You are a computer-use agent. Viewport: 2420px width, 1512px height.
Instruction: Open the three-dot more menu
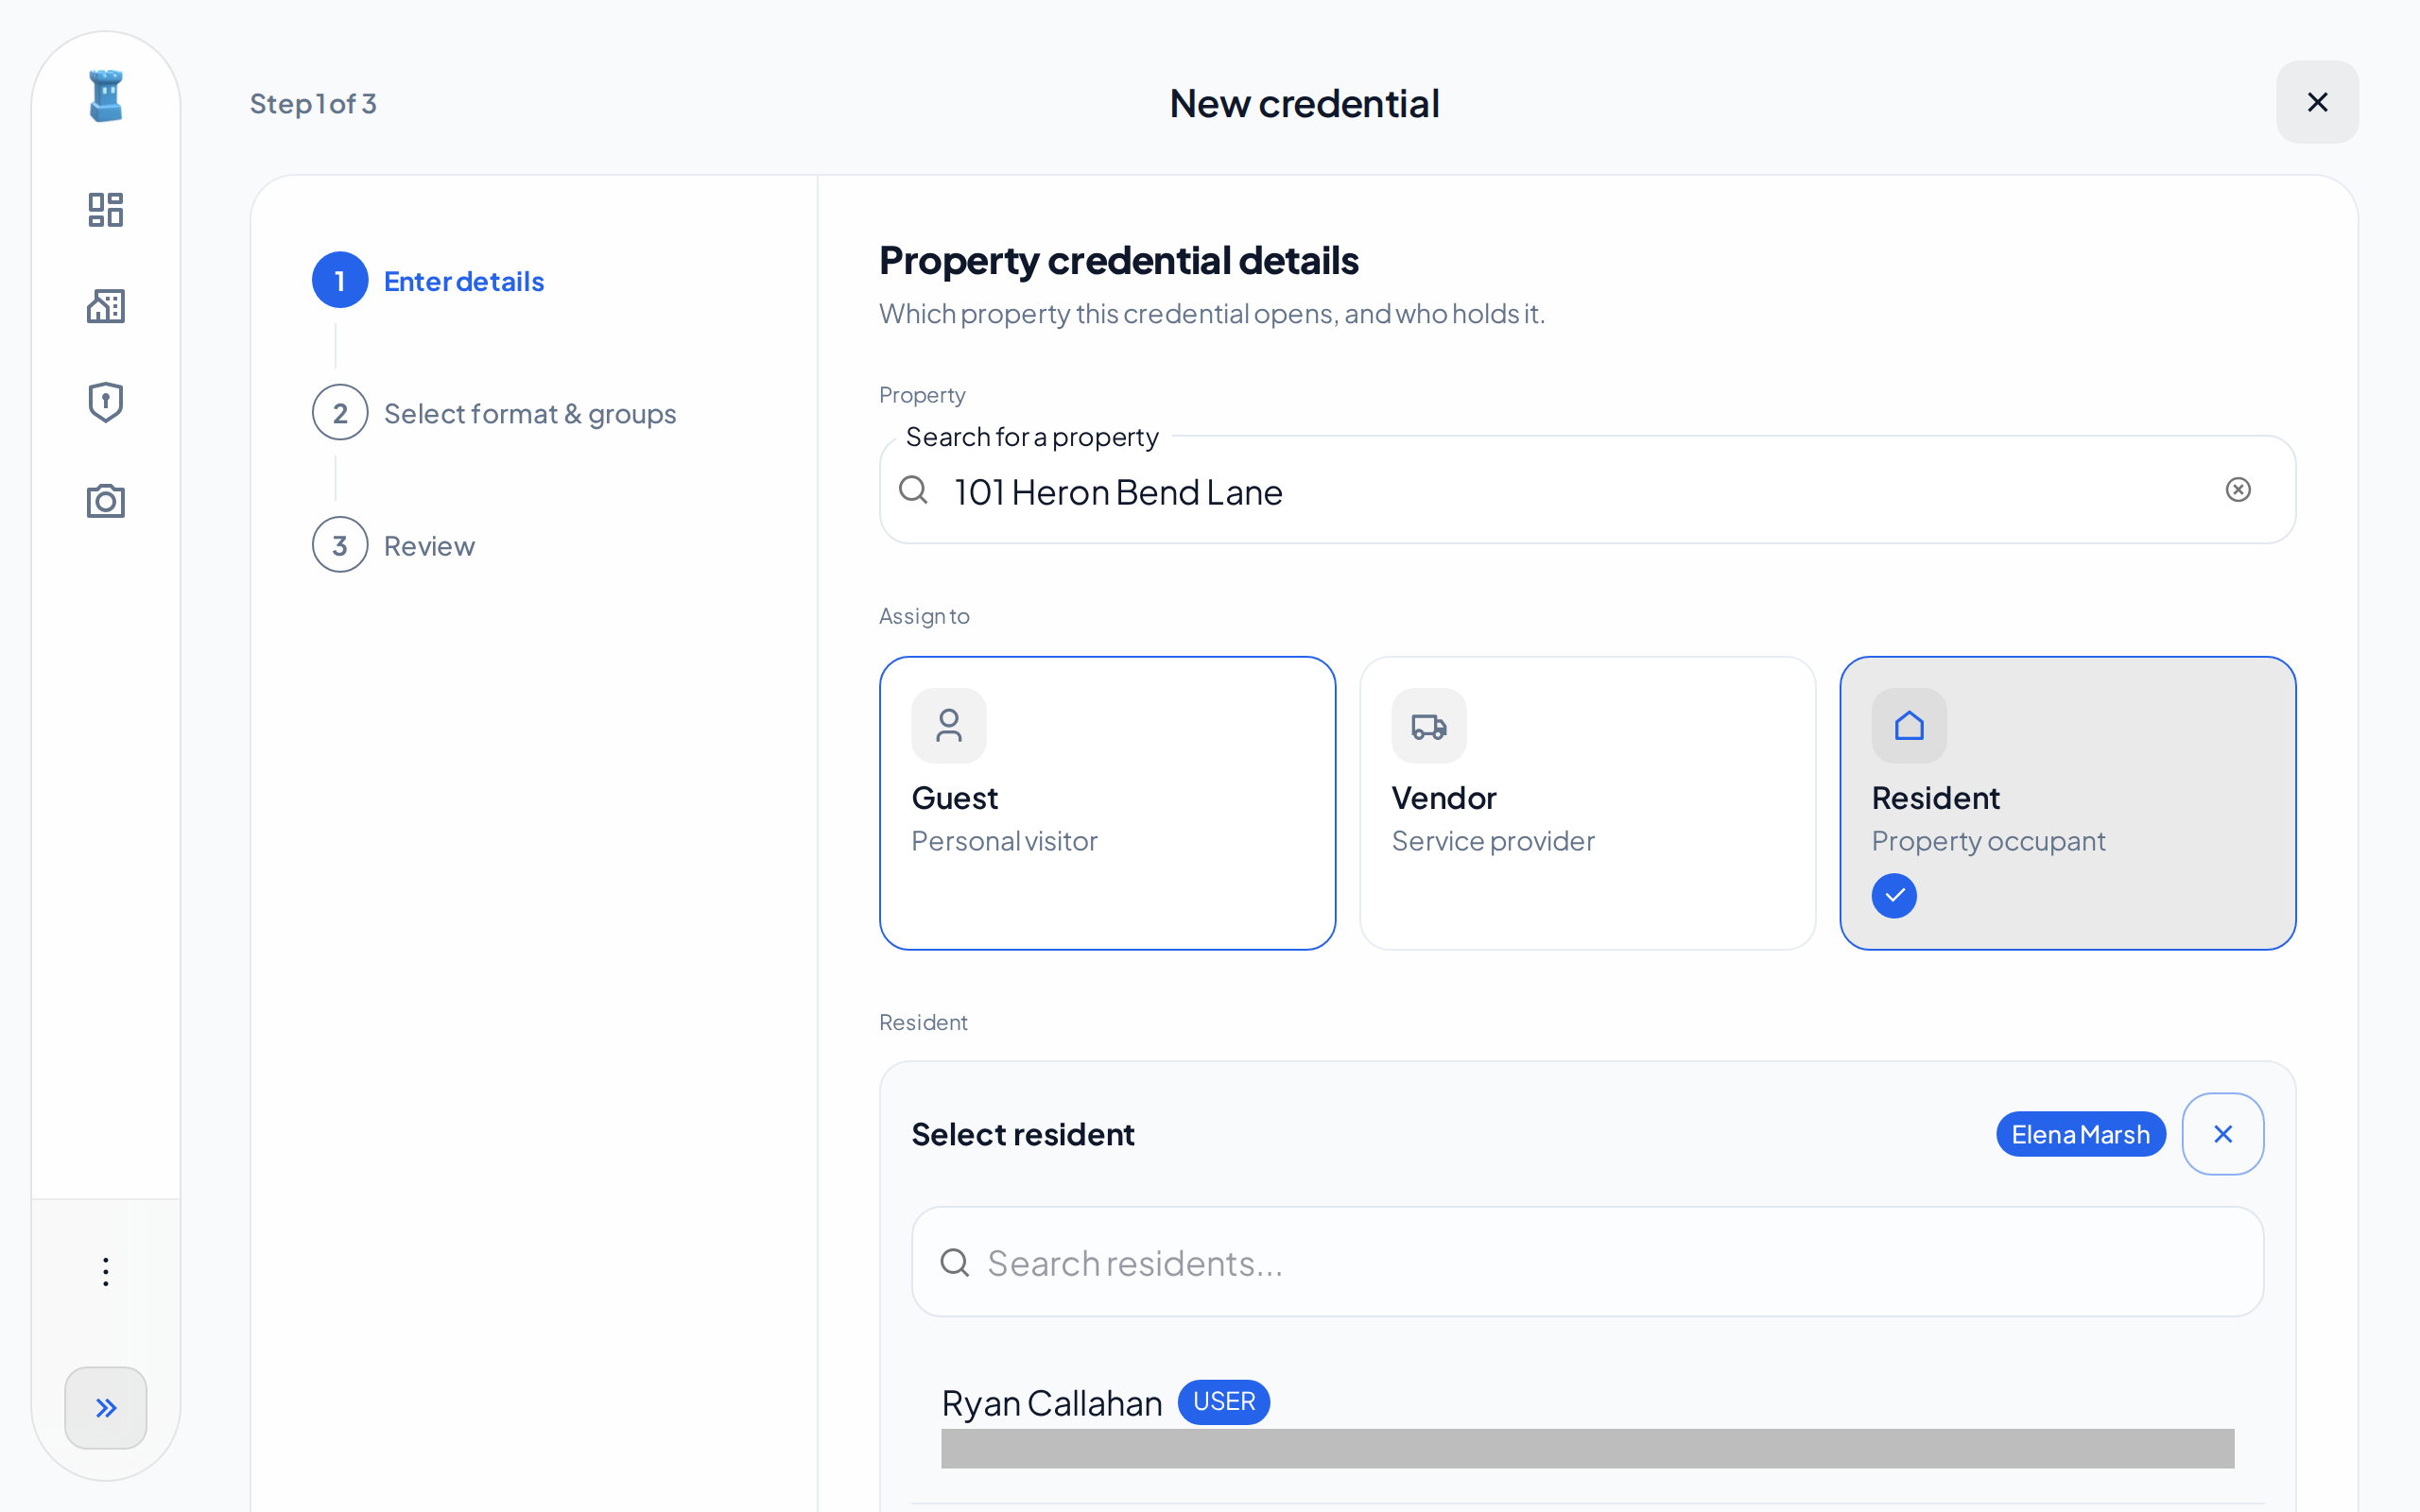(x=106, y=1272)
